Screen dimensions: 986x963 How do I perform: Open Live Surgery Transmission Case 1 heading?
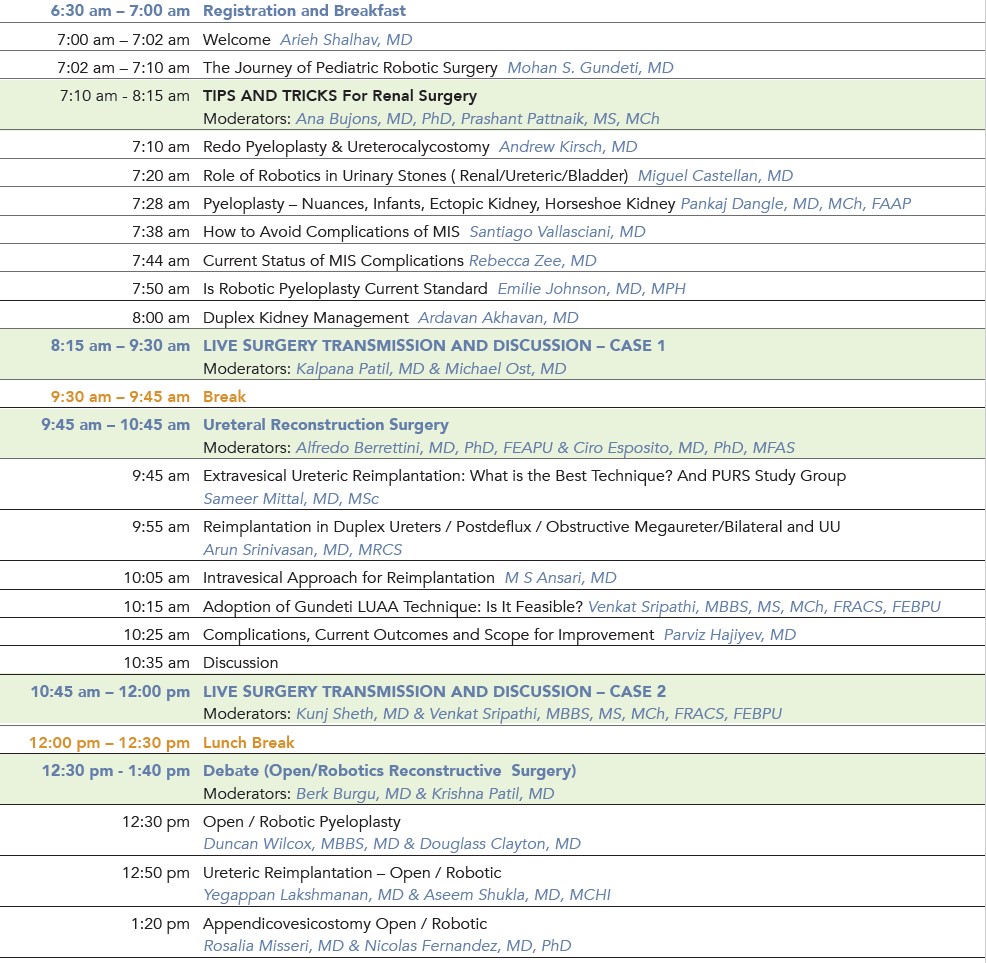434,346
